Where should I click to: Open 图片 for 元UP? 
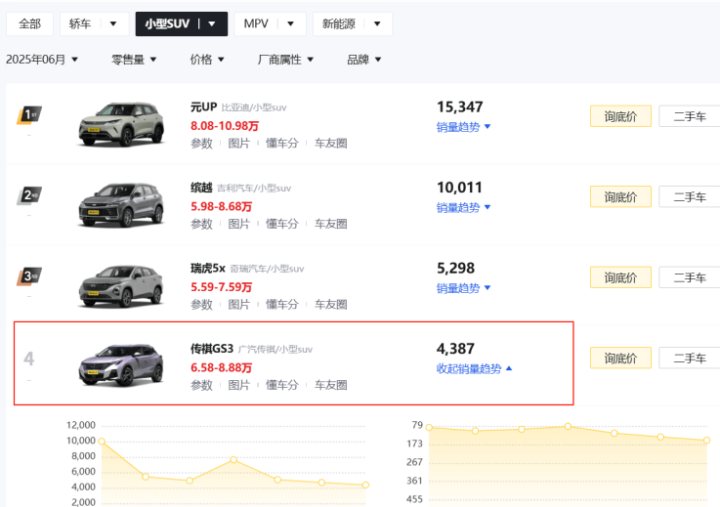pos(239,143)
